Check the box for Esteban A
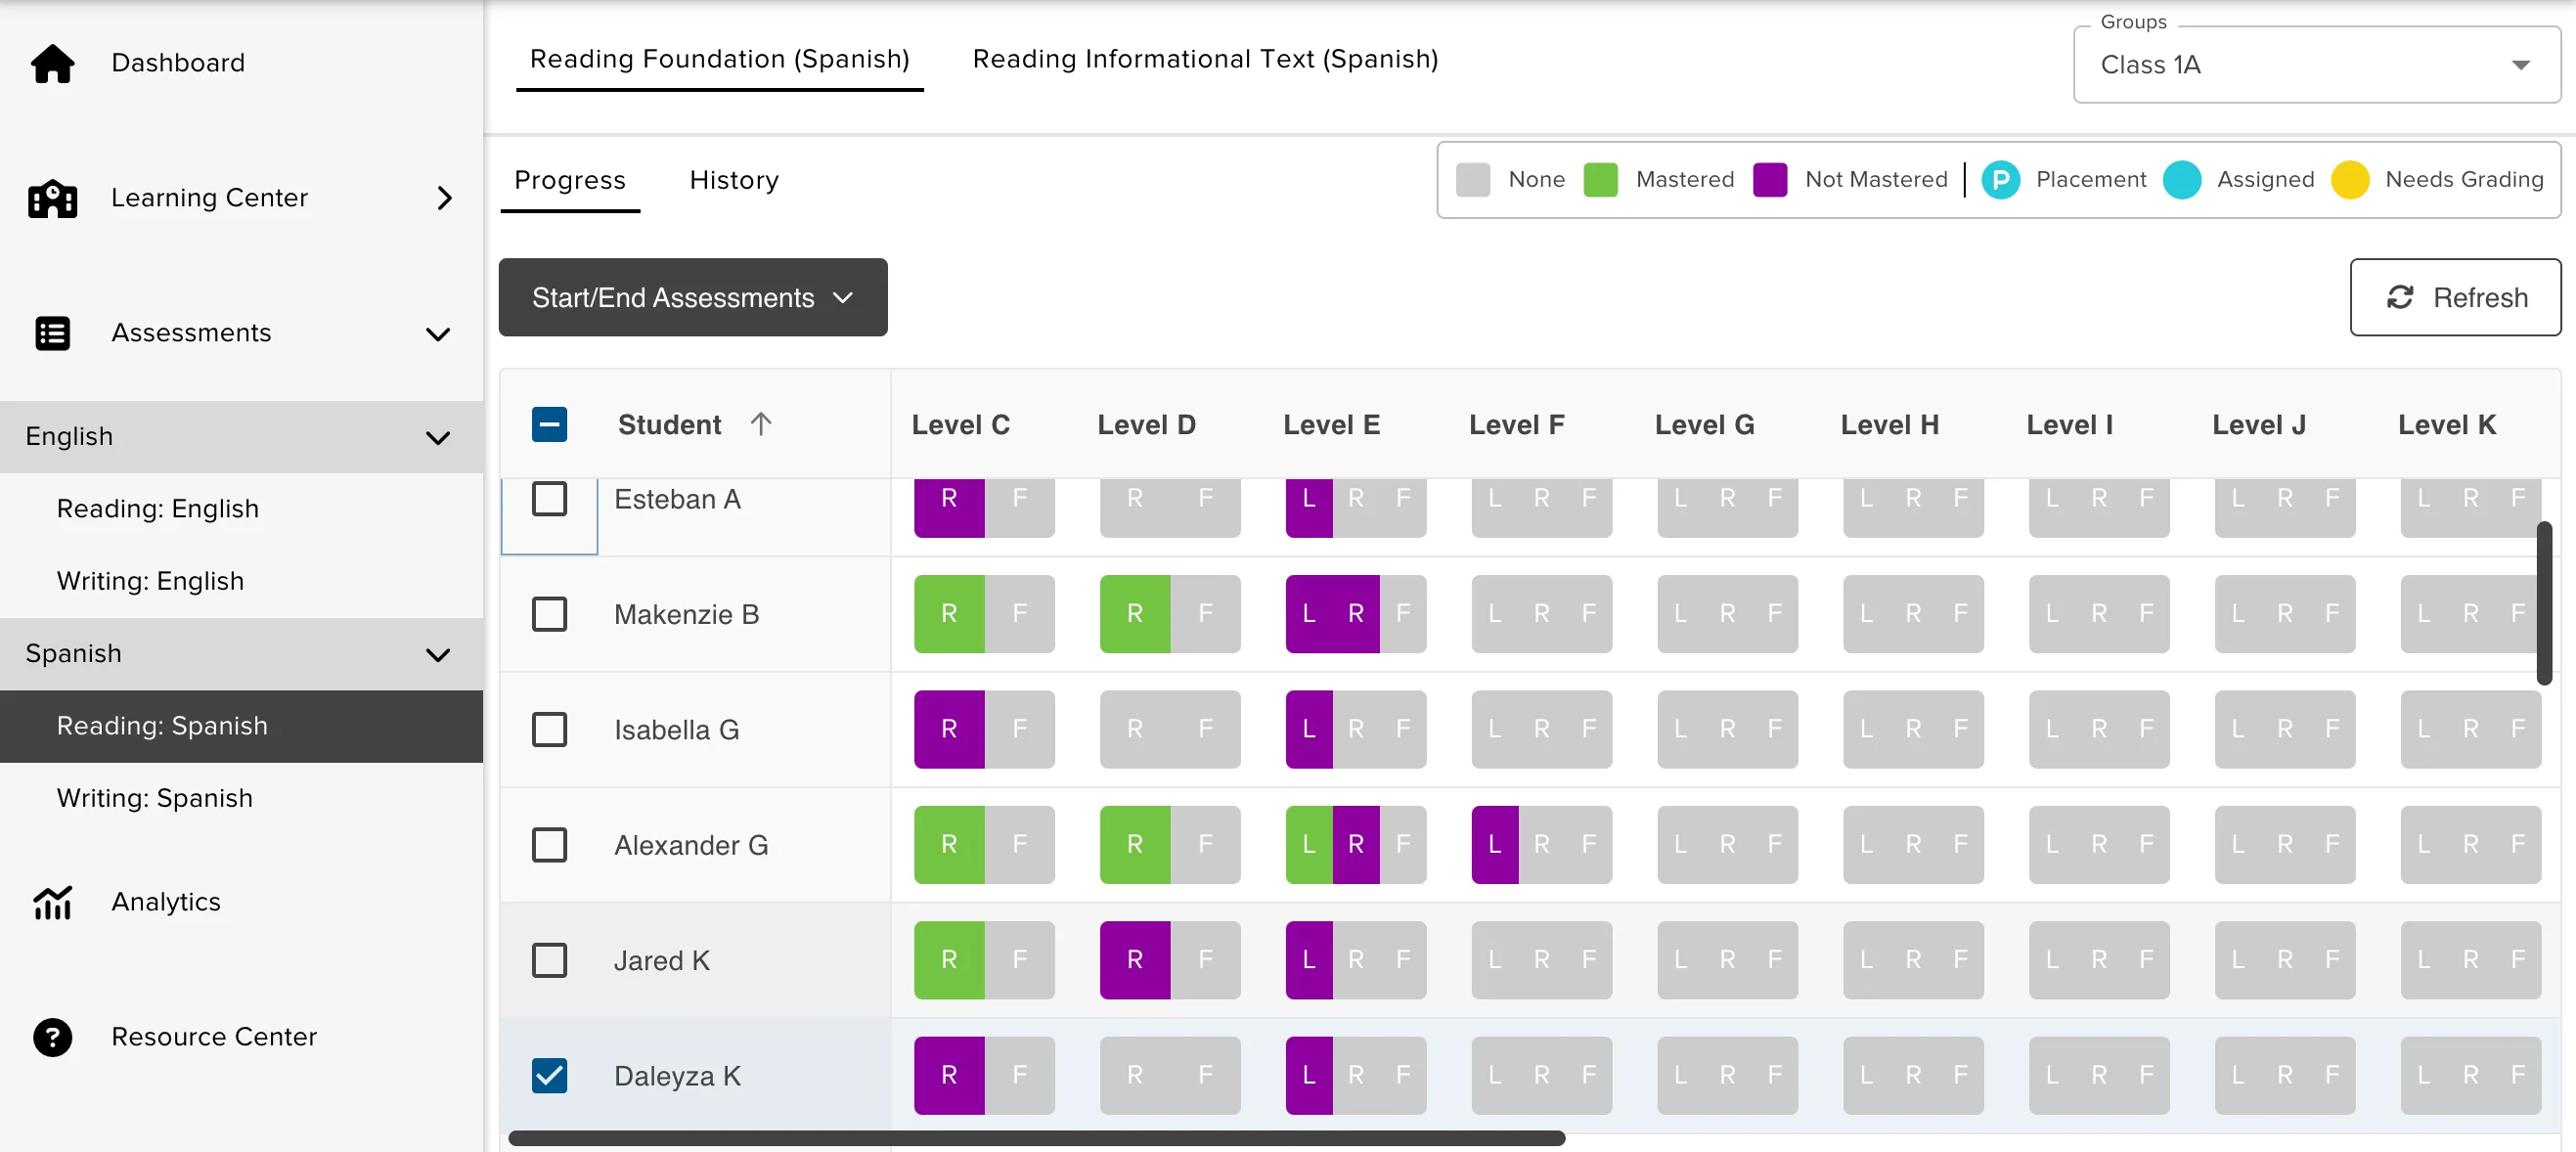This screenshot has height=1152, width=2576. [549, 498]
